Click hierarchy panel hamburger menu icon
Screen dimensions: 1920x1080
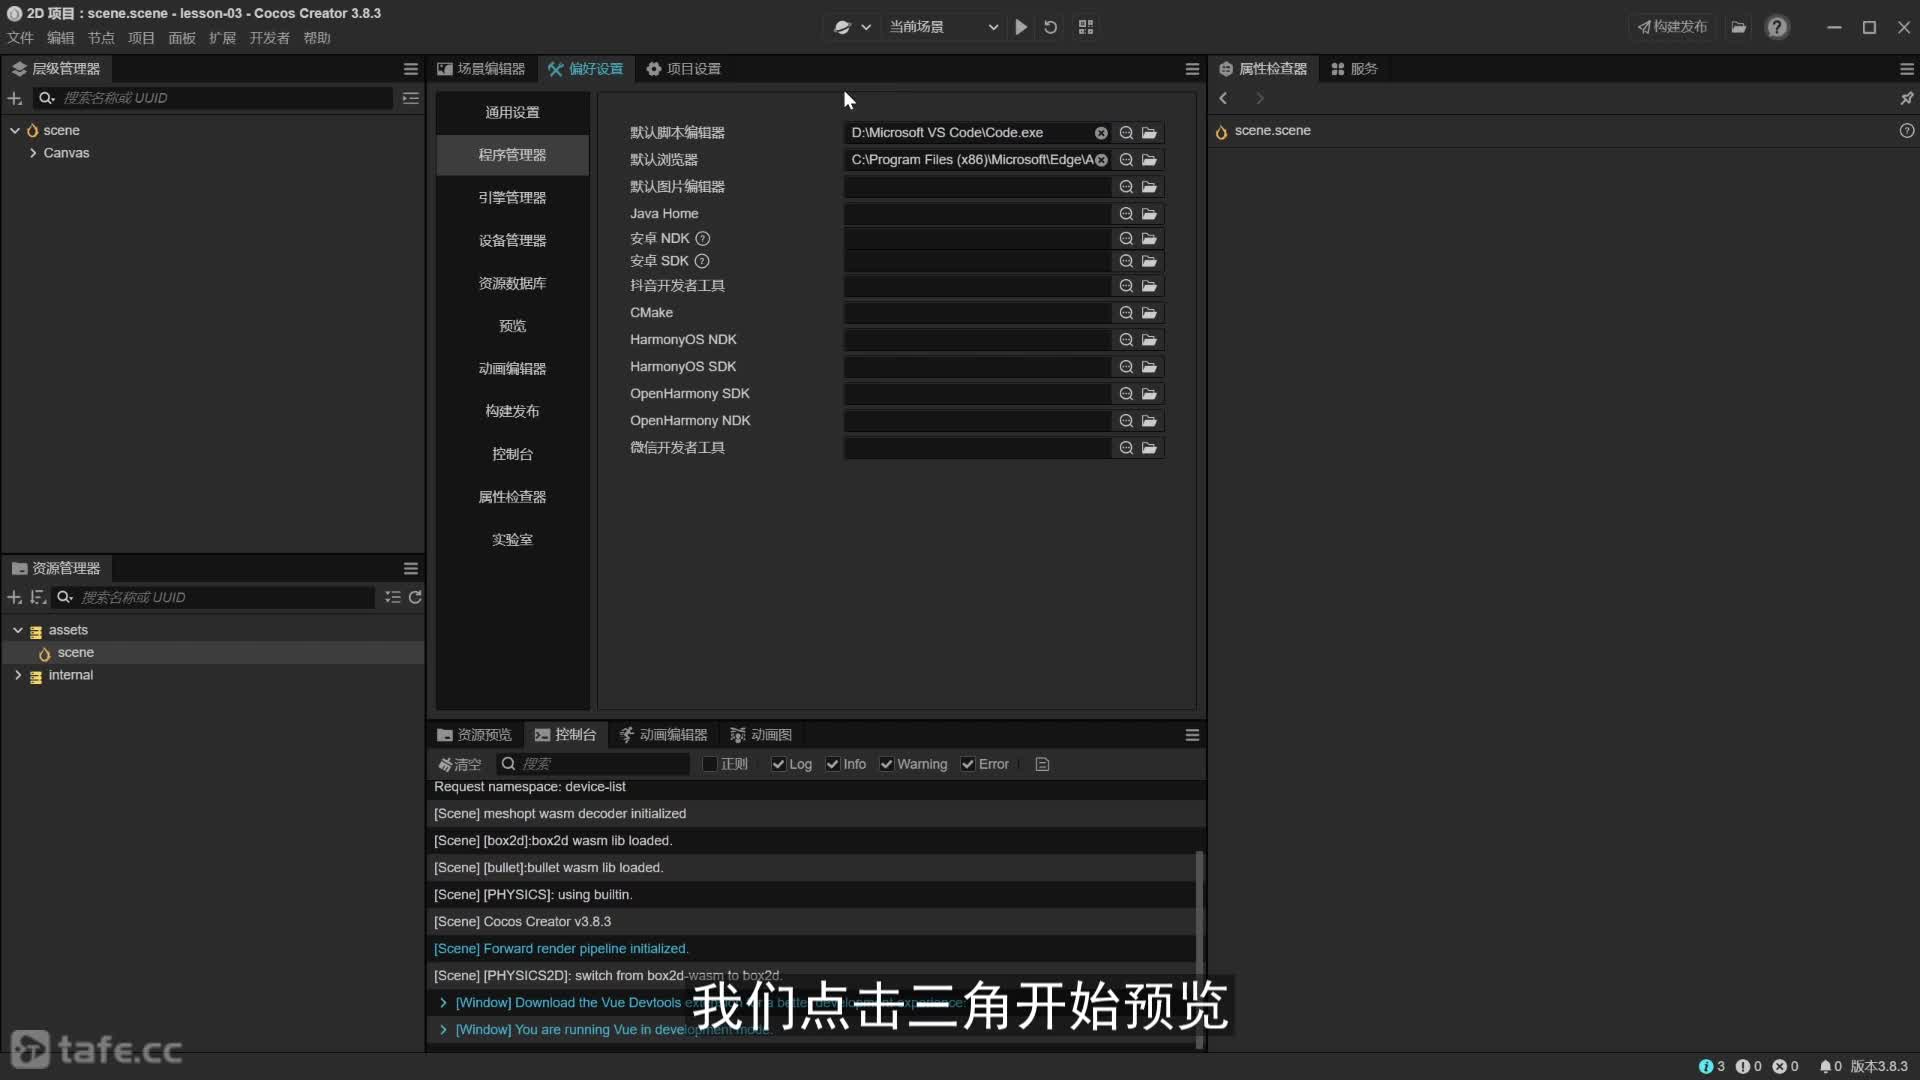coord(410,69)
